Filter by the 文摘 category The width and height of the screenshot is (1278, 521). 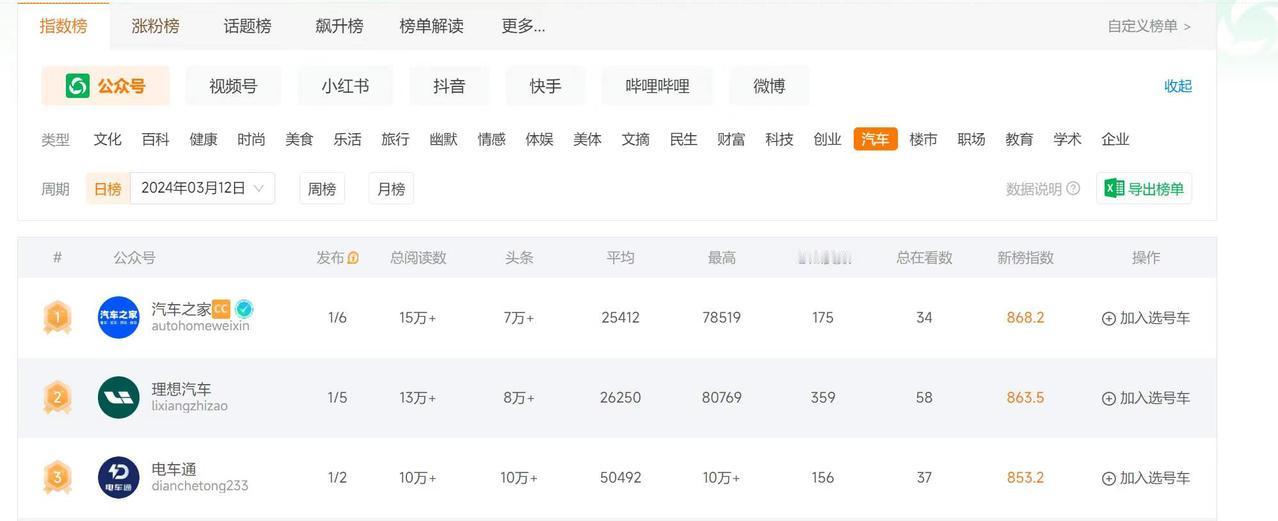click(635, 139)
